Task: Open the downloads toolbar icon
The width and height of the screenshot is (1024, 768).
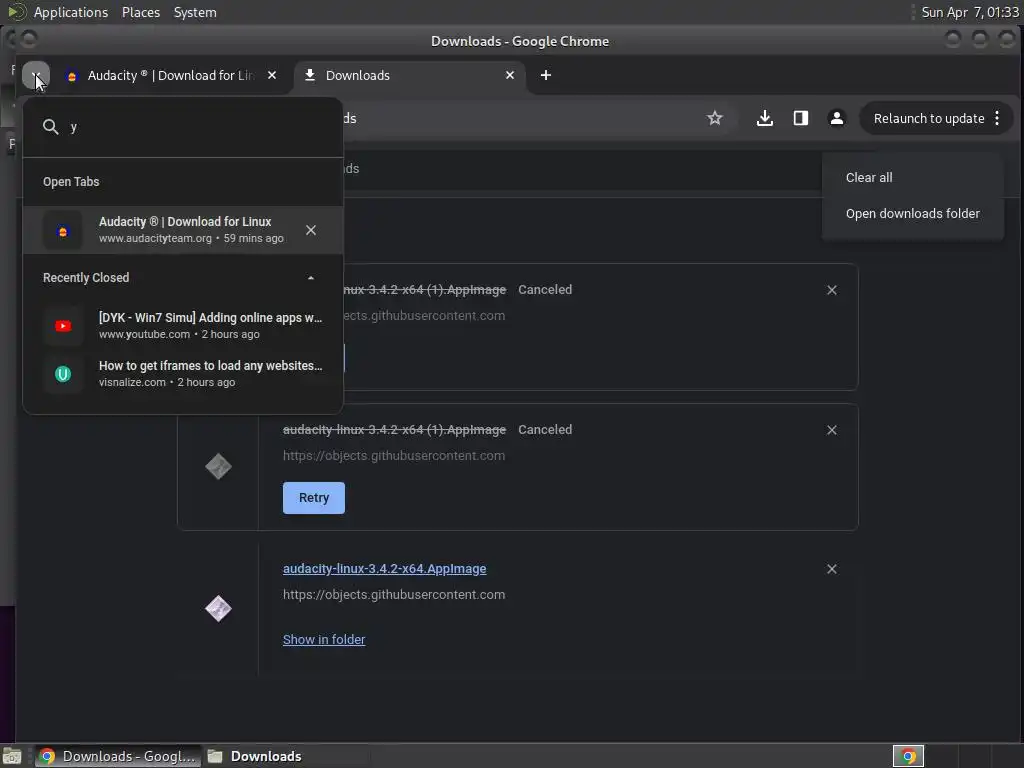Action: pyautogui.click(x=765, y=118)
